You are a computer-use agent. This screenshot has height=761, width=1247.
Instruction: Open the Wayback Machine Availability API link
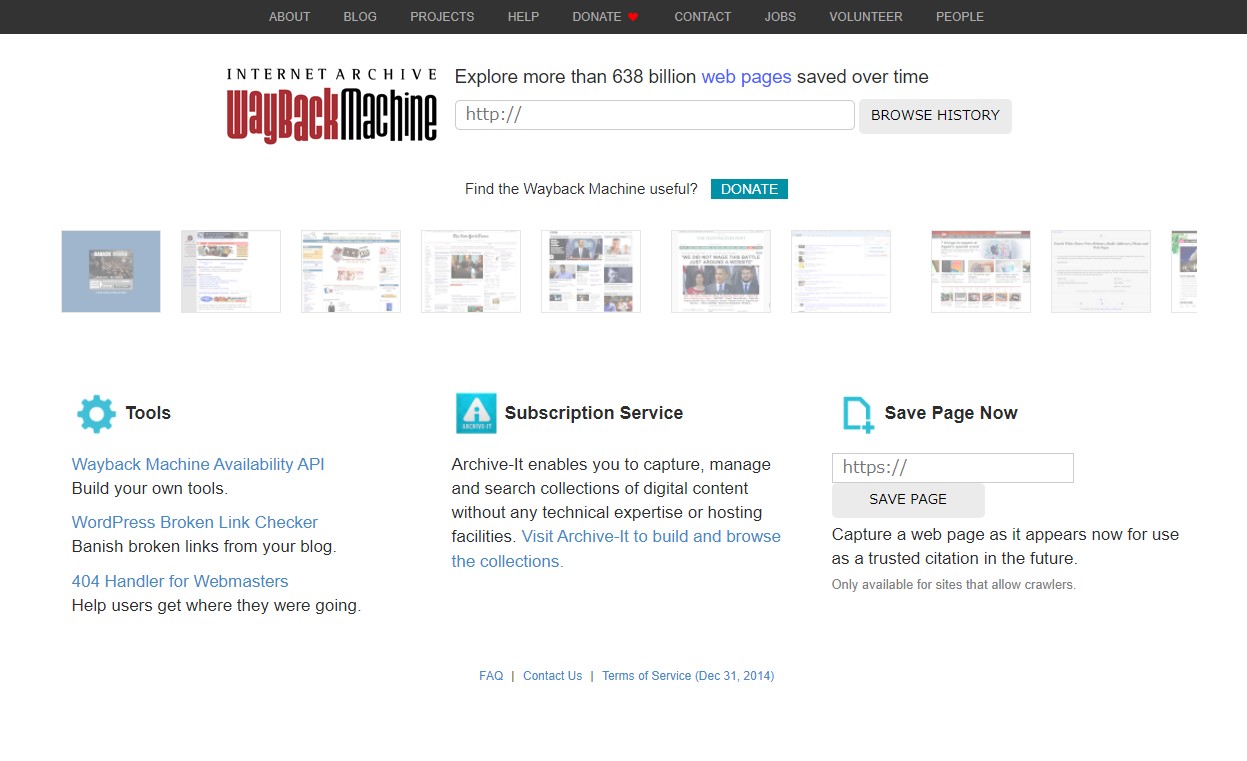pyautogui.click(x=198, y=465)
